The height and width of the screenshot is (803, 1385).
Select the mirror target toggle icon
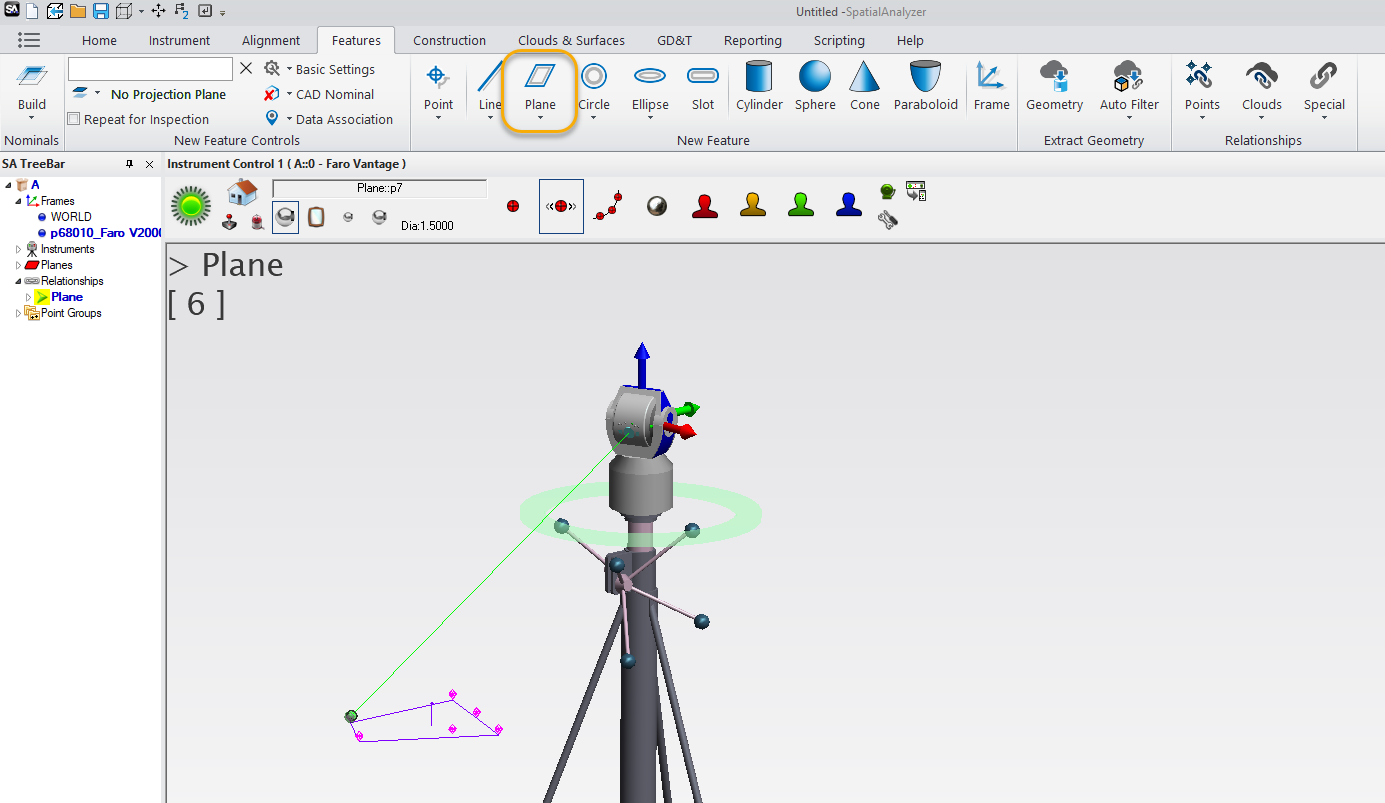pos(316,216)
